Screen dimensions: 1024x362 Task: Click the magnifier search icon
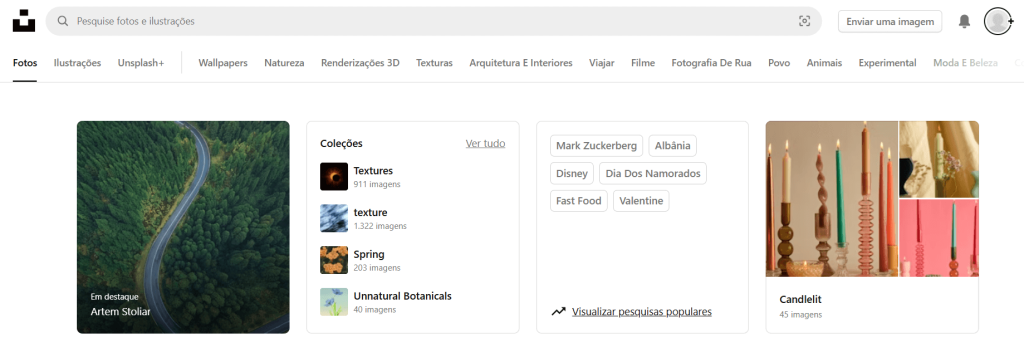(63, 21)
